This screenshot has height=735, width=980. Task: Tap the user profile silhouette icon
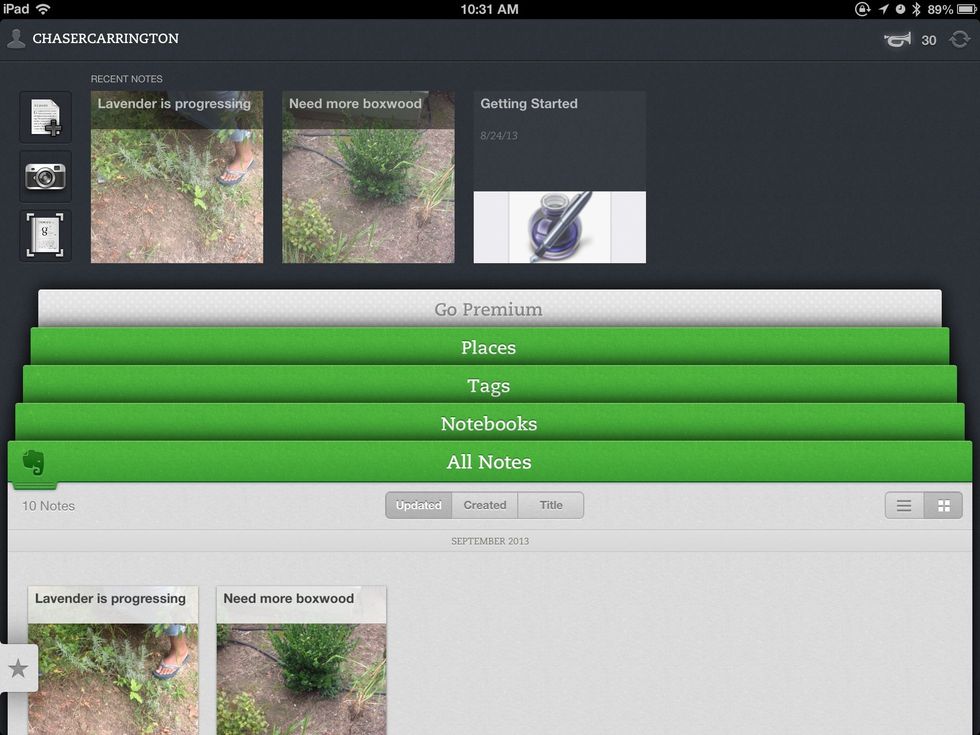pyautogui.click(x=16, y=38)
